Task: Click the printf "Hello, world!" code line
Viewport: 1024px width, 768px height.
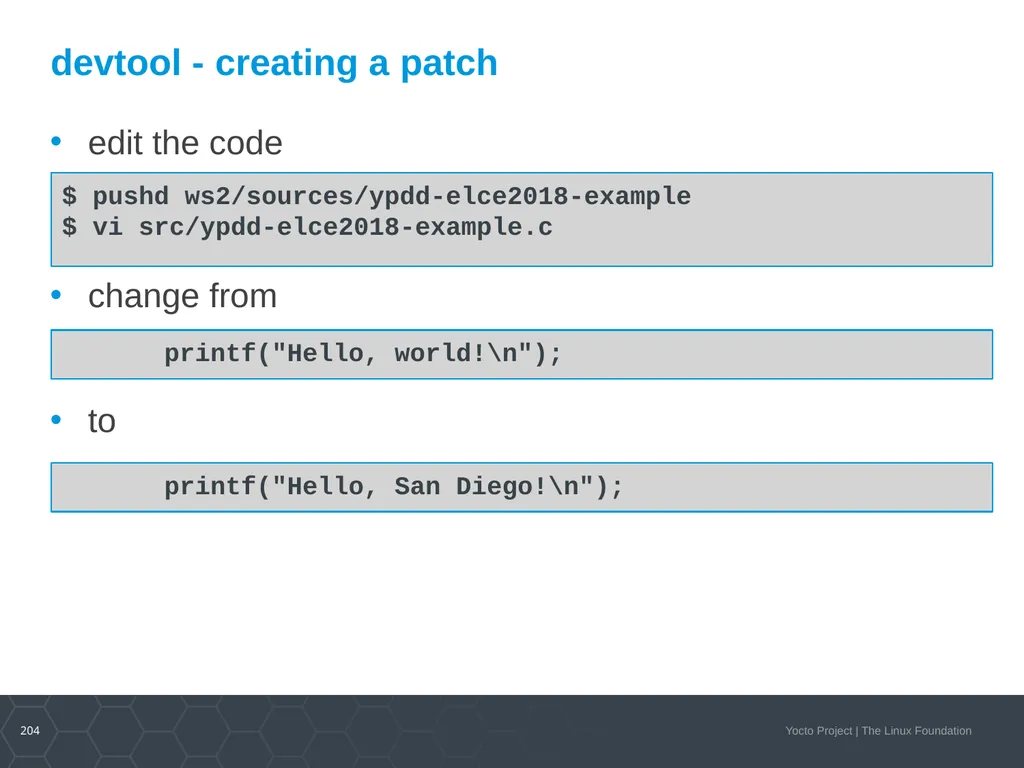Action: [363, 354]
